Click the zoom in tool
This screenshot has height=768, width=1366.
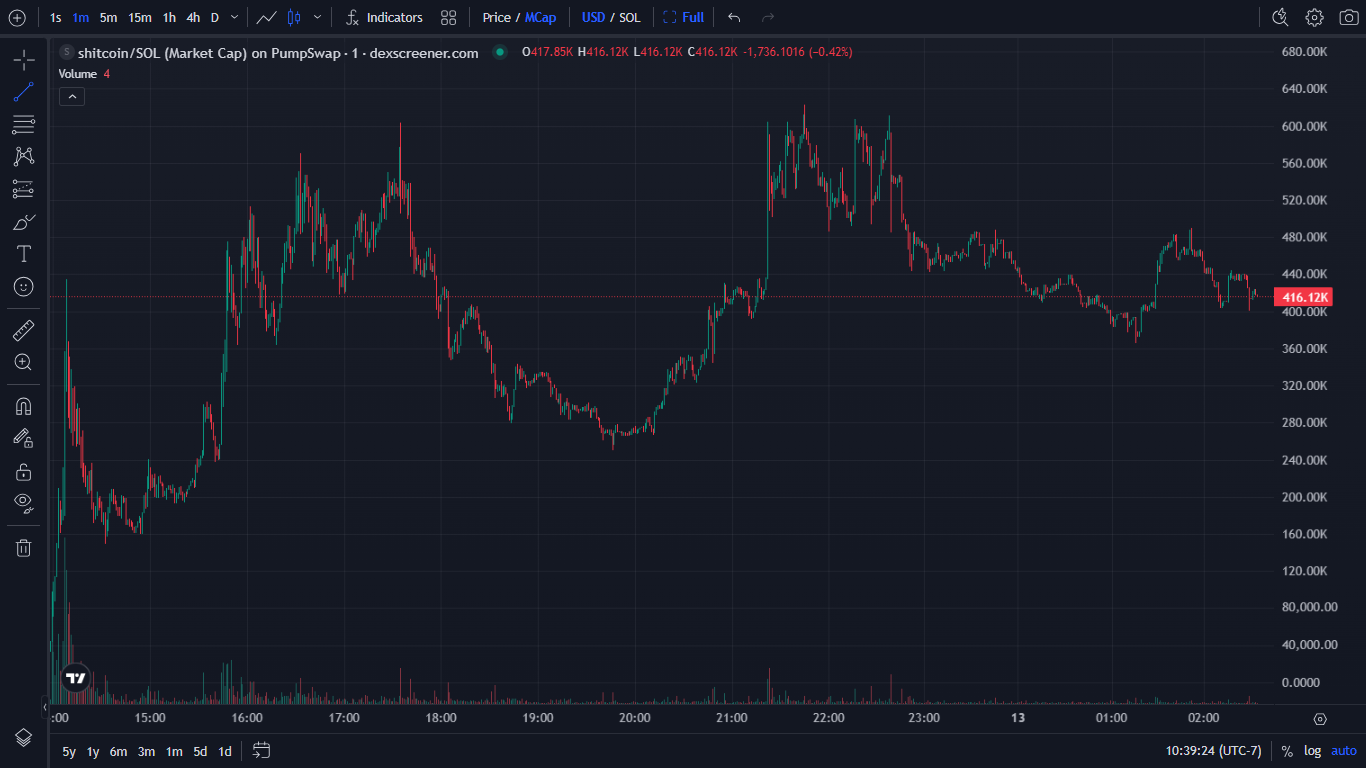click(23, 363)
